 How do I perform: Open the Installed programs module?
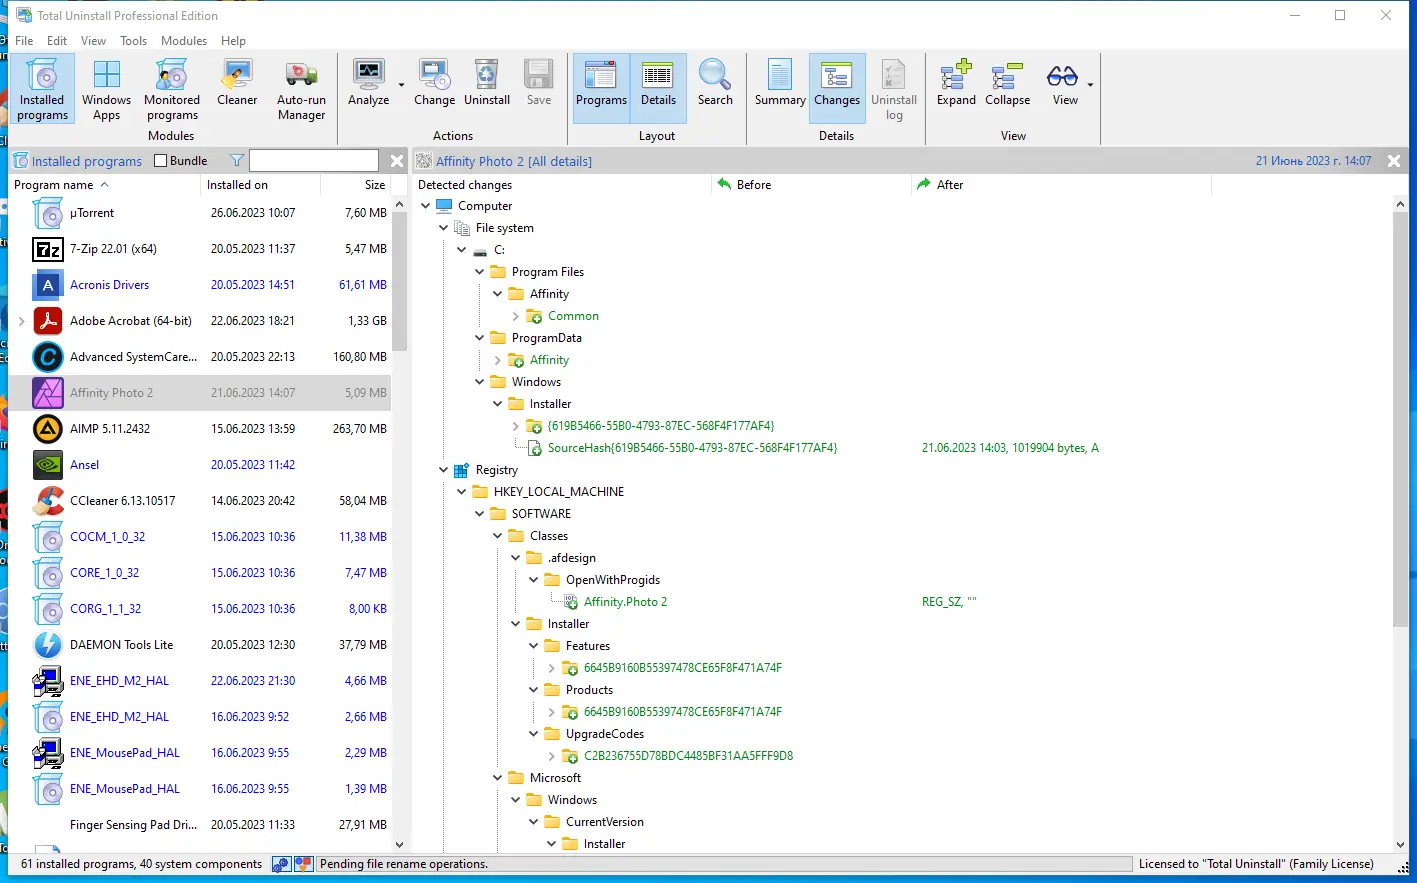pyautogui.click(x=42, y=89)
